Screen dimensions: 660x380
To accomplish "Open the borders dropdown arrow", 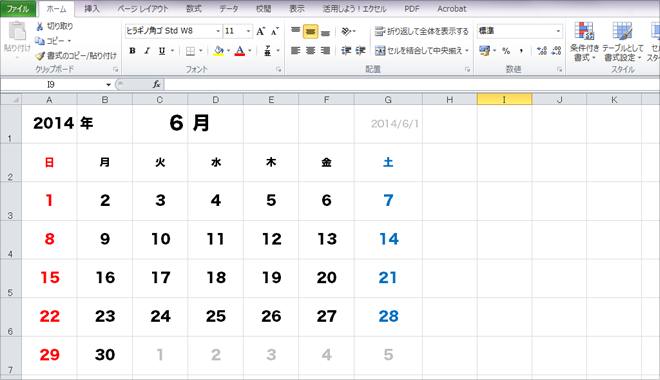I will (201, 51).
